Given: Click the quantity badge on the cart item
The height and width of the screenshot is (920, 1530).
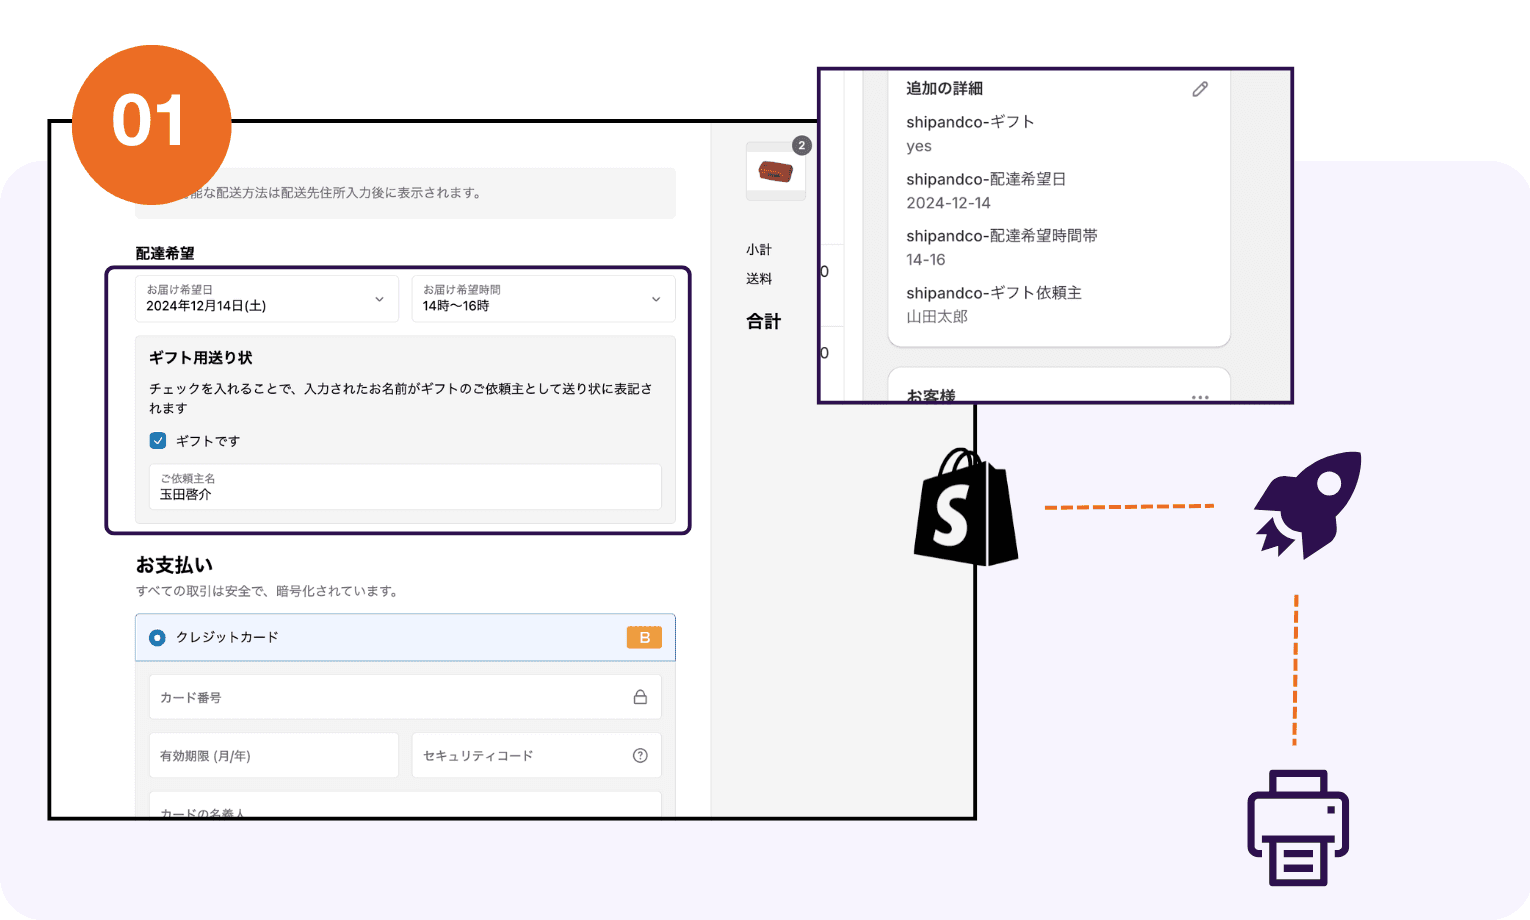Looking at the screenshot, I should click(x=801, y=145).
